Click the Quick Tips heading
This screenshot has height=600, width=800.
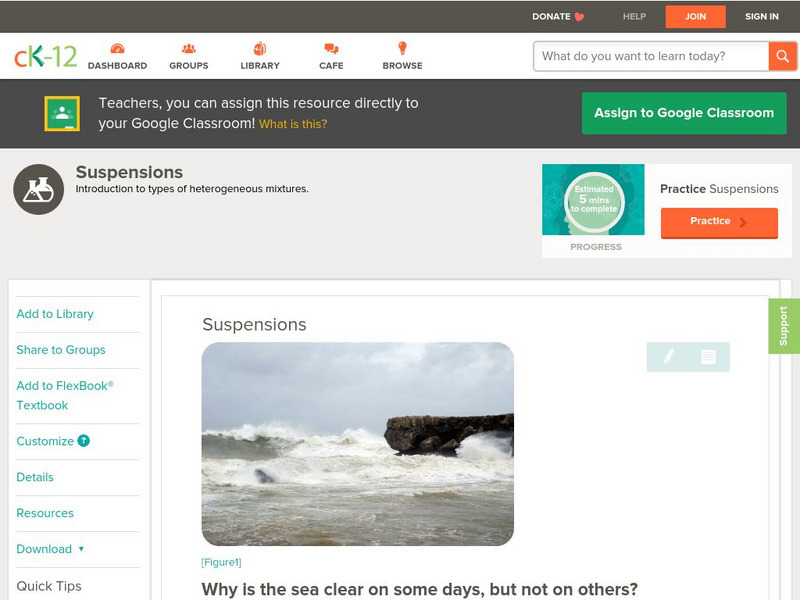pos(49,586)
